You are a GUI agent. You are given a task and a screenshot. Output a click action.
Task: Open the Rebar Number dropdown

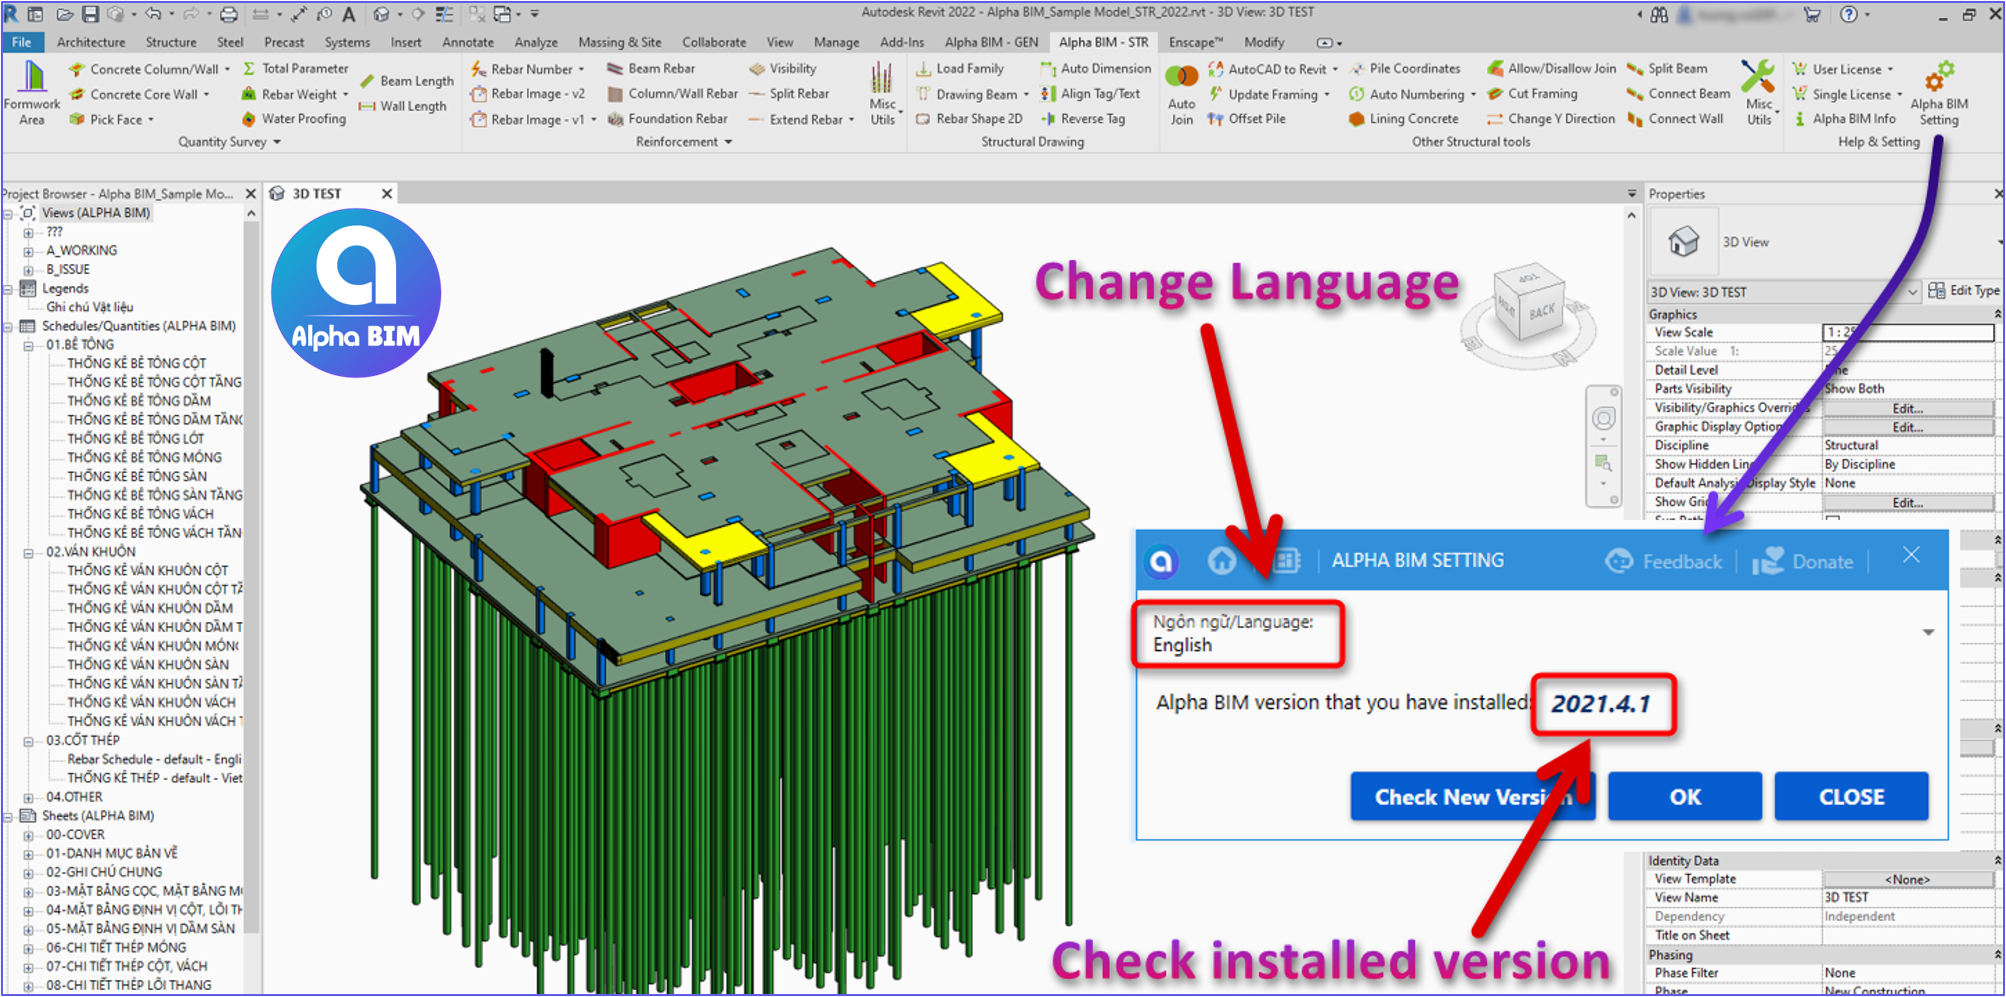click(x=581, y=69)
